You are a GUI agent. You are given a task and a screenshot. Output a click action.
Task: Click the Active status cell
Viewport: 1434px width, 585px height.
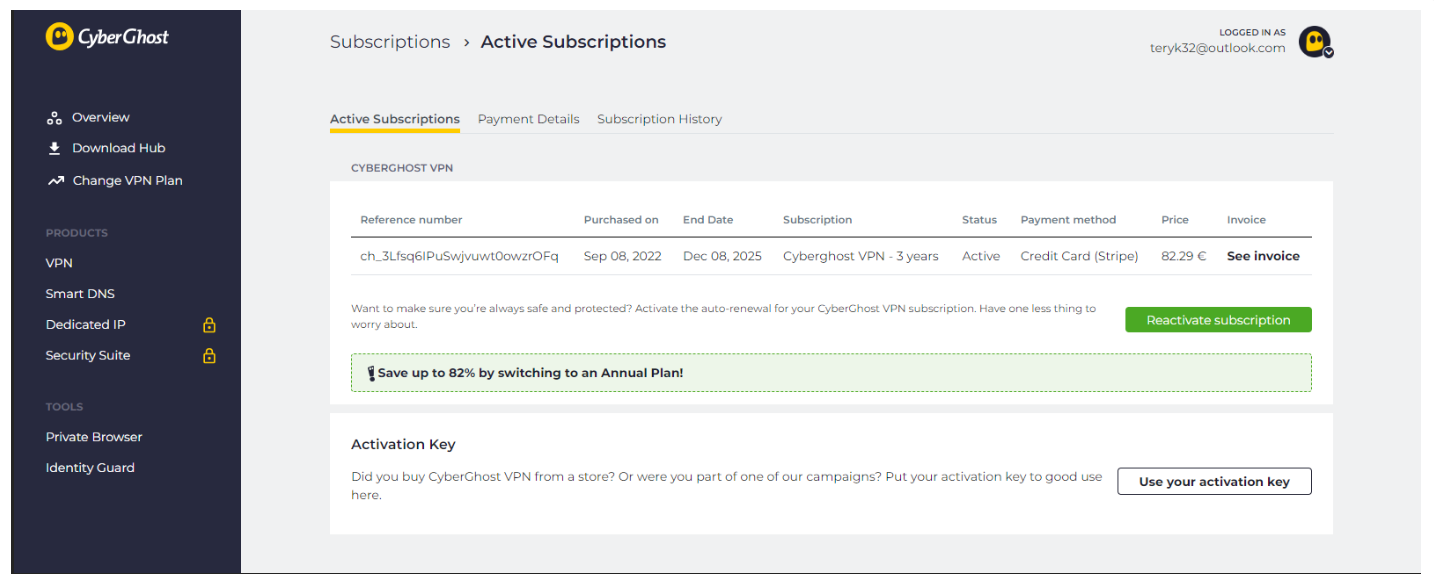[x=981, y=256]
